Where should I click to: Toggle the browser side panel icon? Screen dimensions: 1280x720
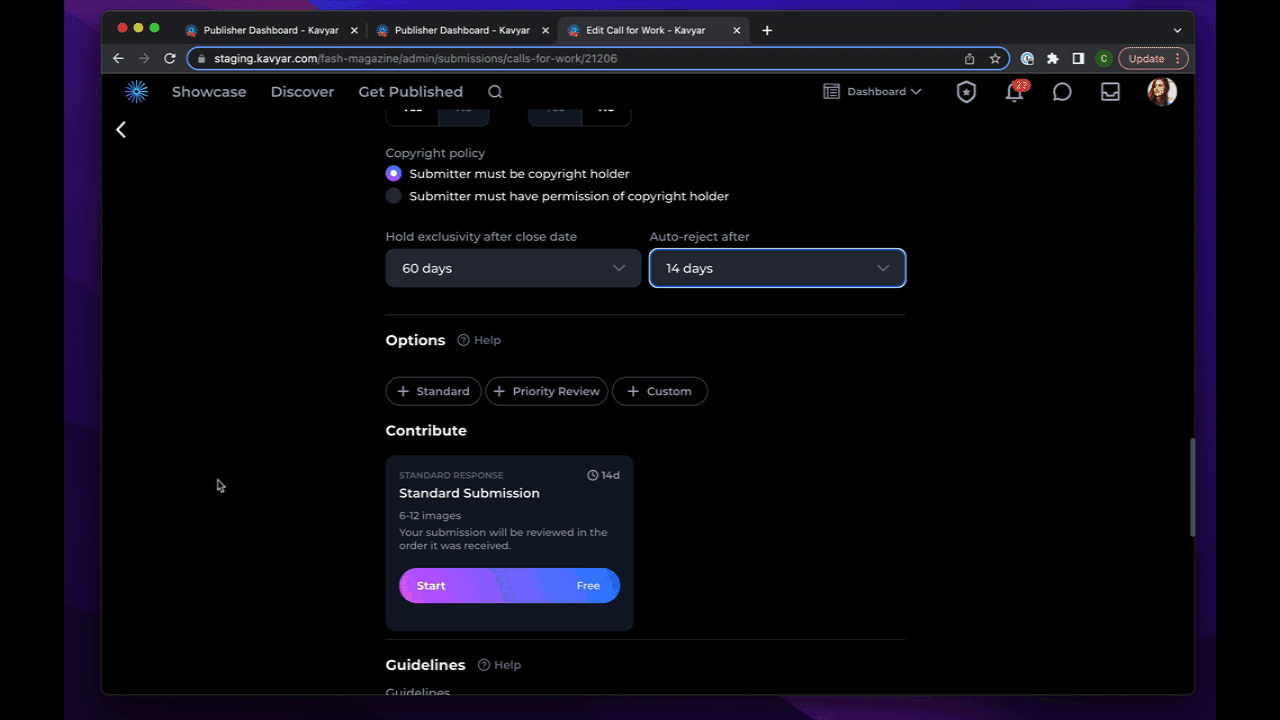(1078, 59)
